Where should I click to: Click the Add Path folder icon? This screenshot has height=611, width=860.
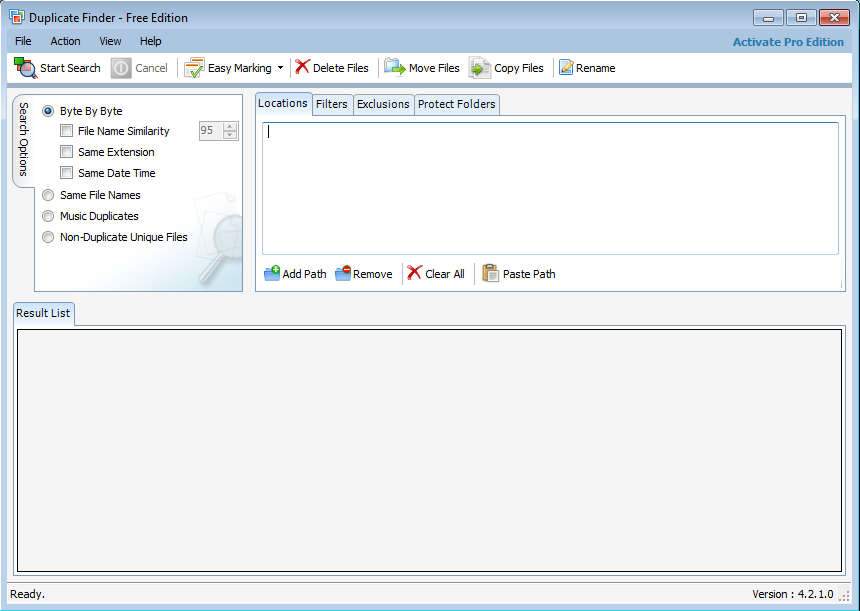[272, 273]
